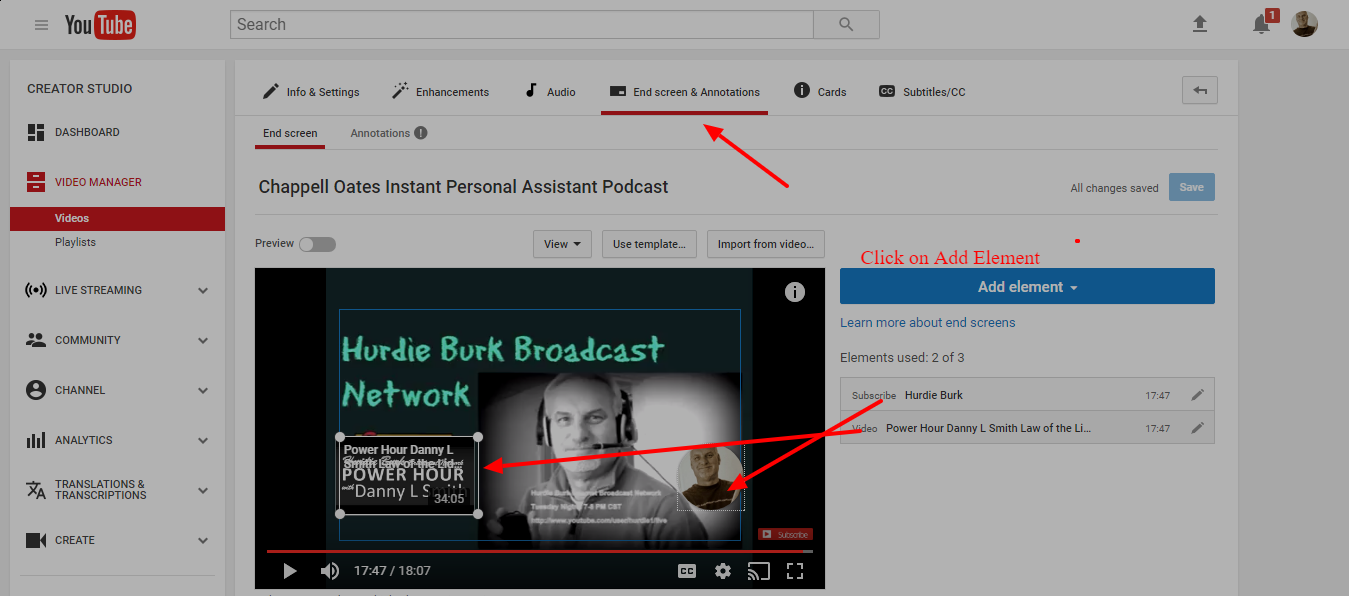
Task: Click in the Search input field
Action: [521, 25]
